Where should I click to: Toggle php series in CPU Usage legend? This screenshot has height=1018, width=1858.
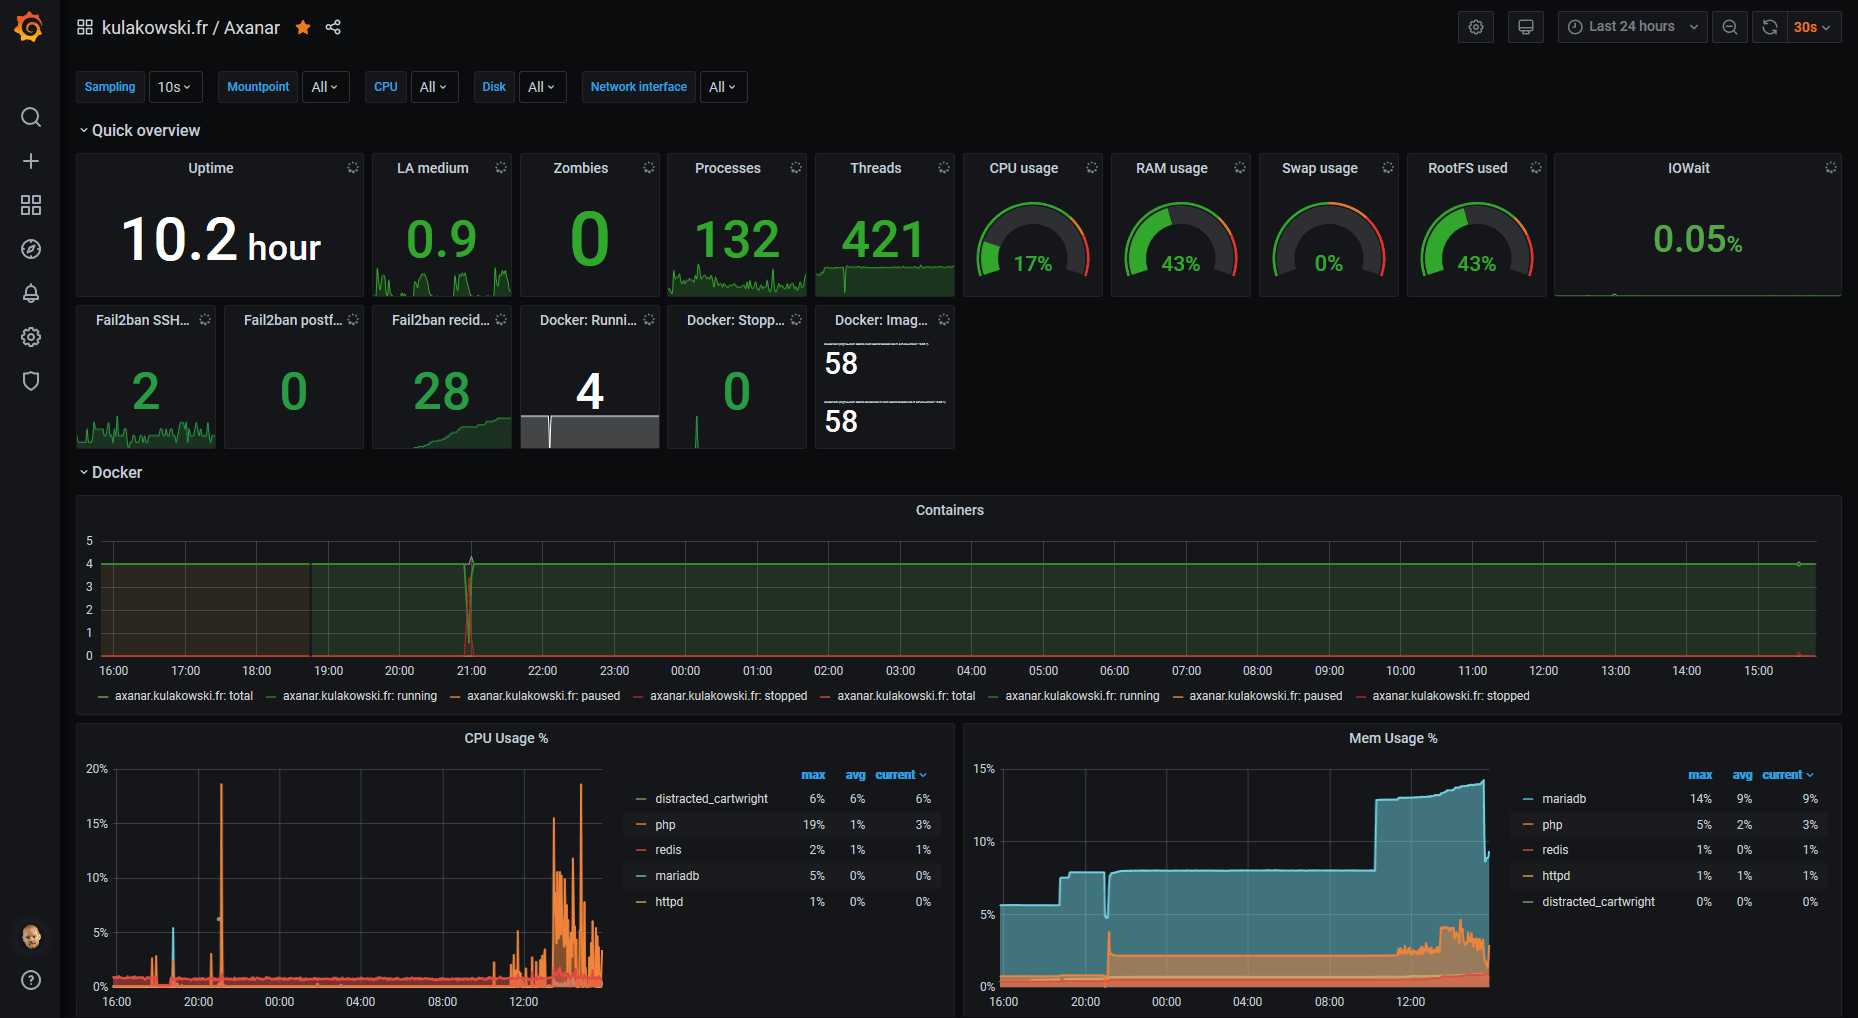(x=665, y=825)
